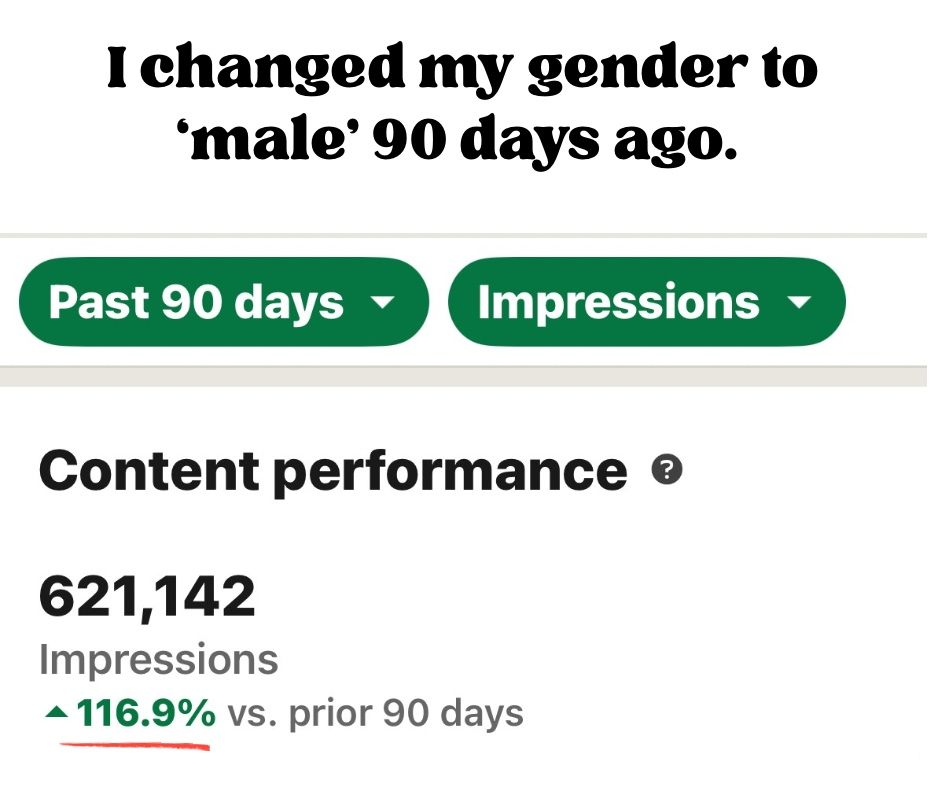Screen dimensions: 940x788
Task: Click the green upward trend triangle icon
Action: click(x=58, y=714)
